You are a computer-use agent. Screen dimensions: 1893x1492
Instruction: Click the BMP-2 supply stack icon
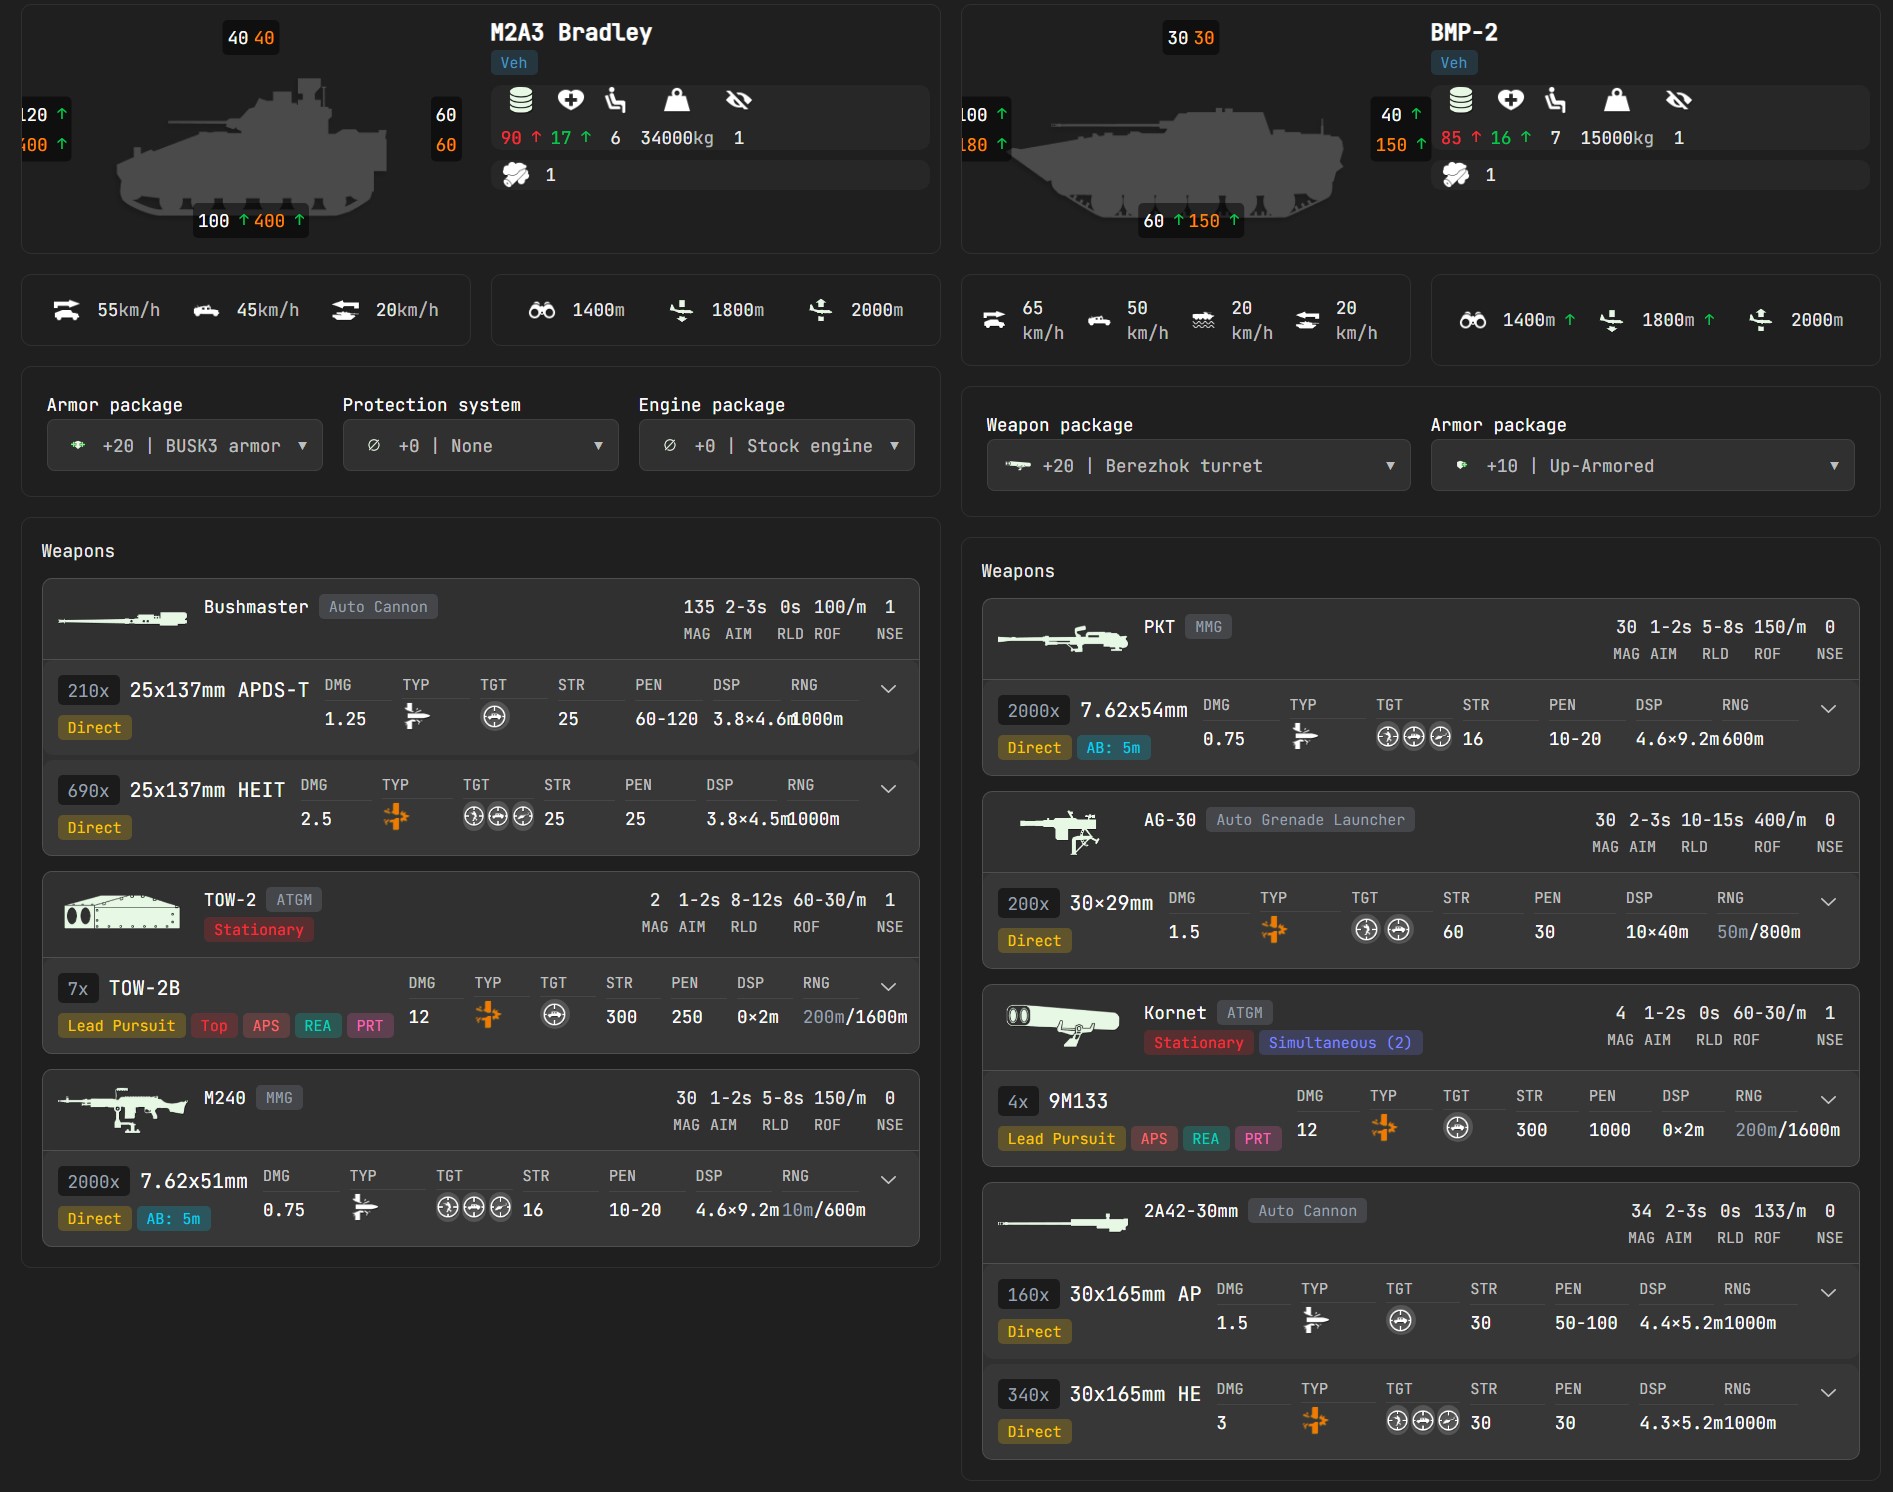tap(1461, 100)
